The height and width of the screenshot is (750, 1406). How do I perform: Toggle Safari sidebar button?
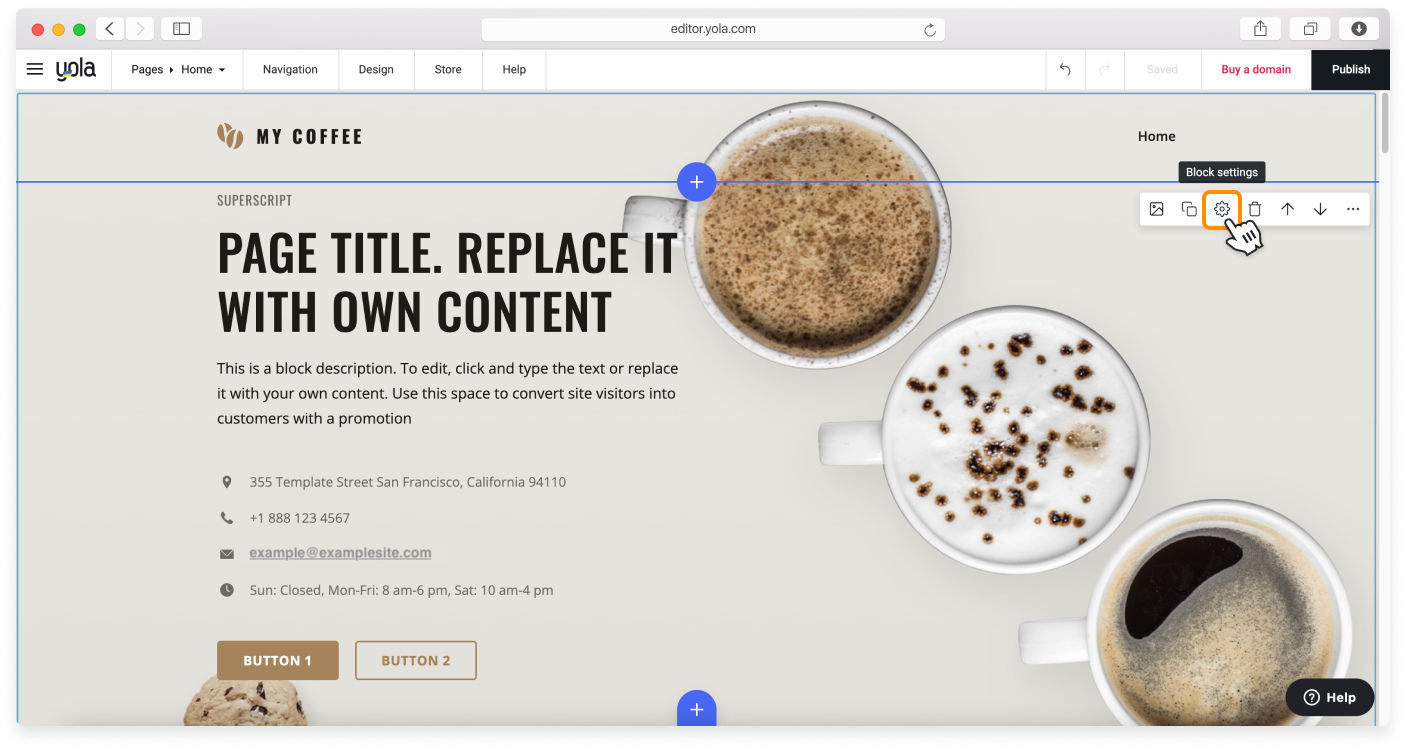point(181,29)
